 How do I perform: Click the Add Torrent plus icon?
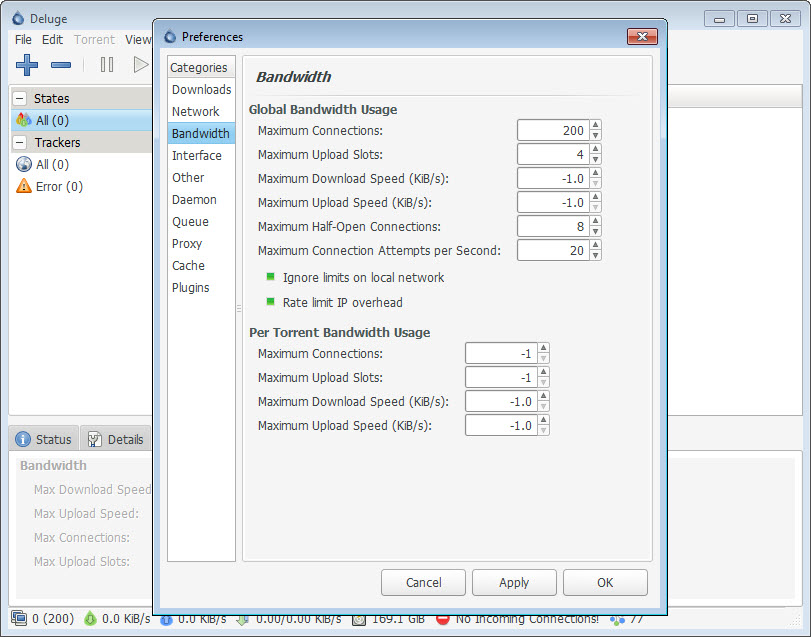[27, 65]
